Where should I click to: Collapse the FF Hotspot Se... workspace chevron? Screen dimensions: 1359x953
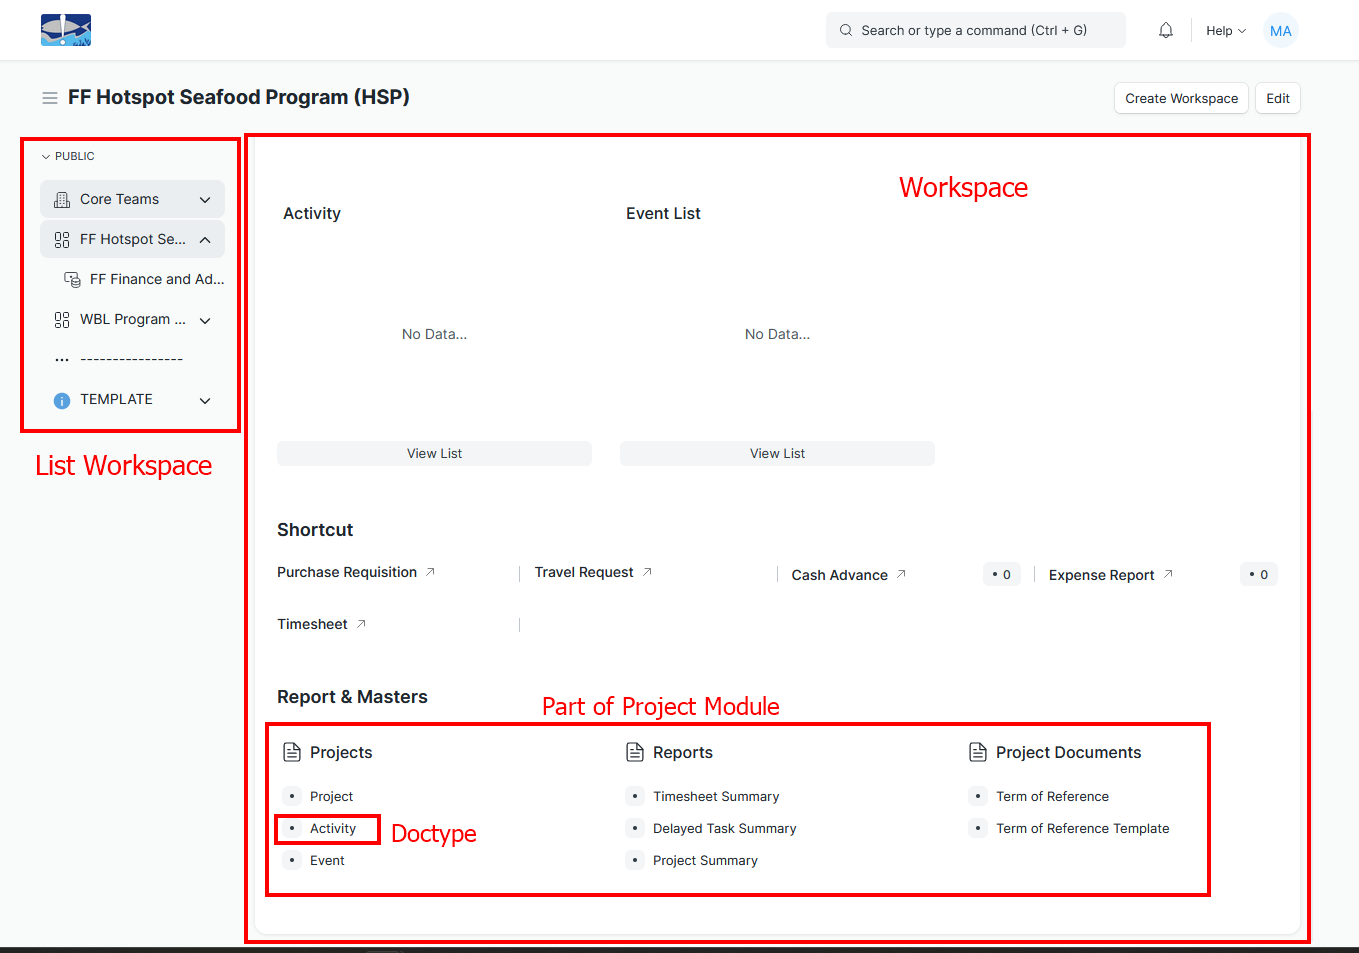coord(205,240)
